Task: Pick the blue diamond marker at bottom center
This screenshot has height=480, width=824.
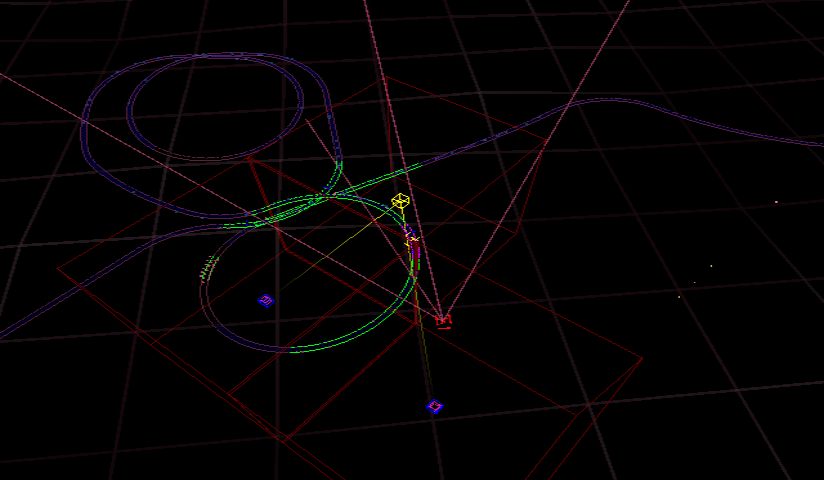Action: [434, 406]
